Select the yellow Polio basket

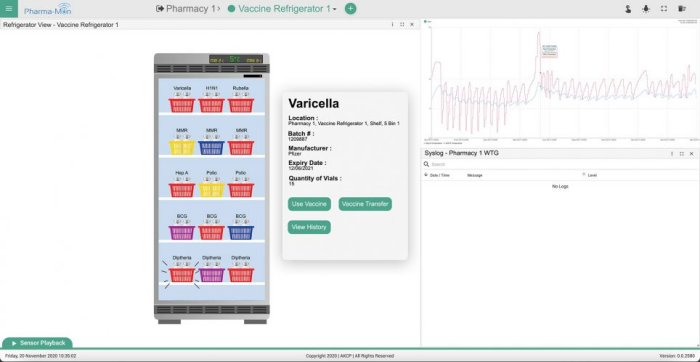click(x=212, y=190)
